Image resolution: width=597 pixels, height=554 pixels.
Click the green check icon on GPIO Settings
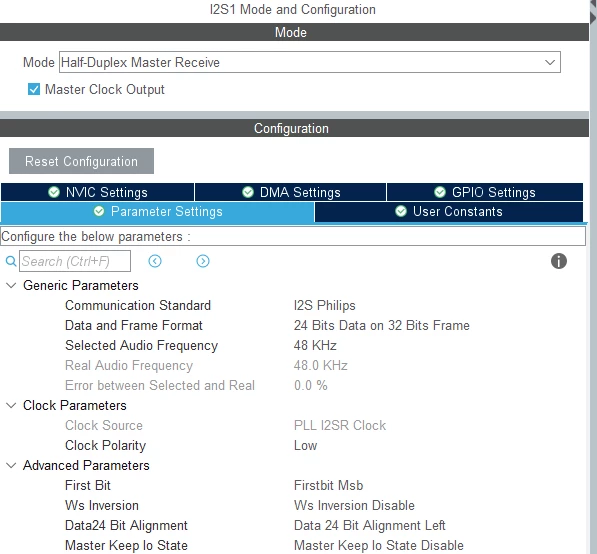440,192
